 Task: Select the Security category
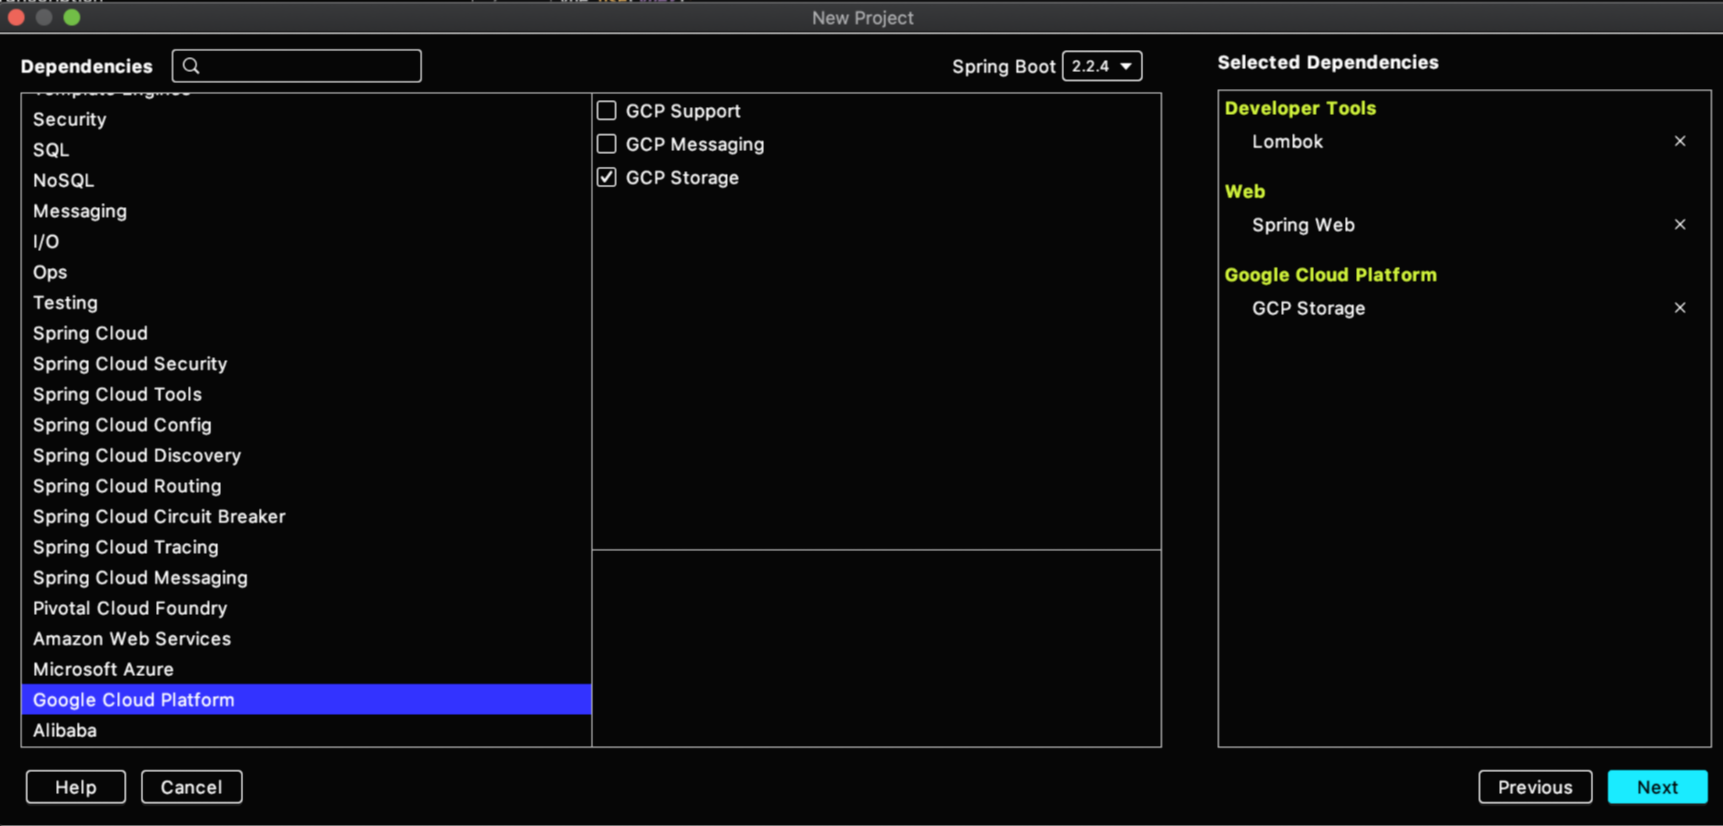click(x=306, y=119)
